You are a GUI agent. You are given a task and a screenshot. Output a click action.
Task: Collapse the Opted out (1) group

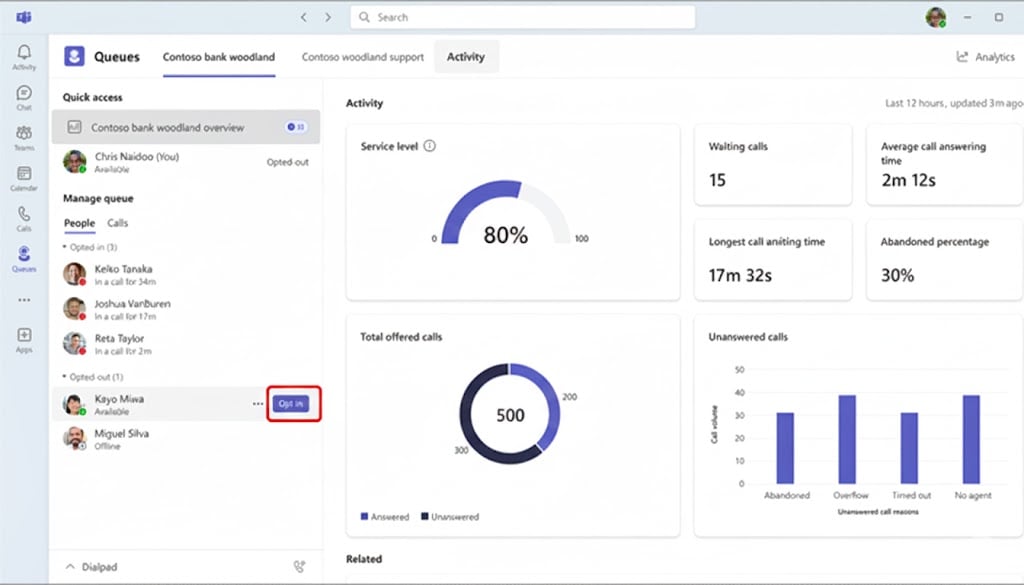coord(63,375)
